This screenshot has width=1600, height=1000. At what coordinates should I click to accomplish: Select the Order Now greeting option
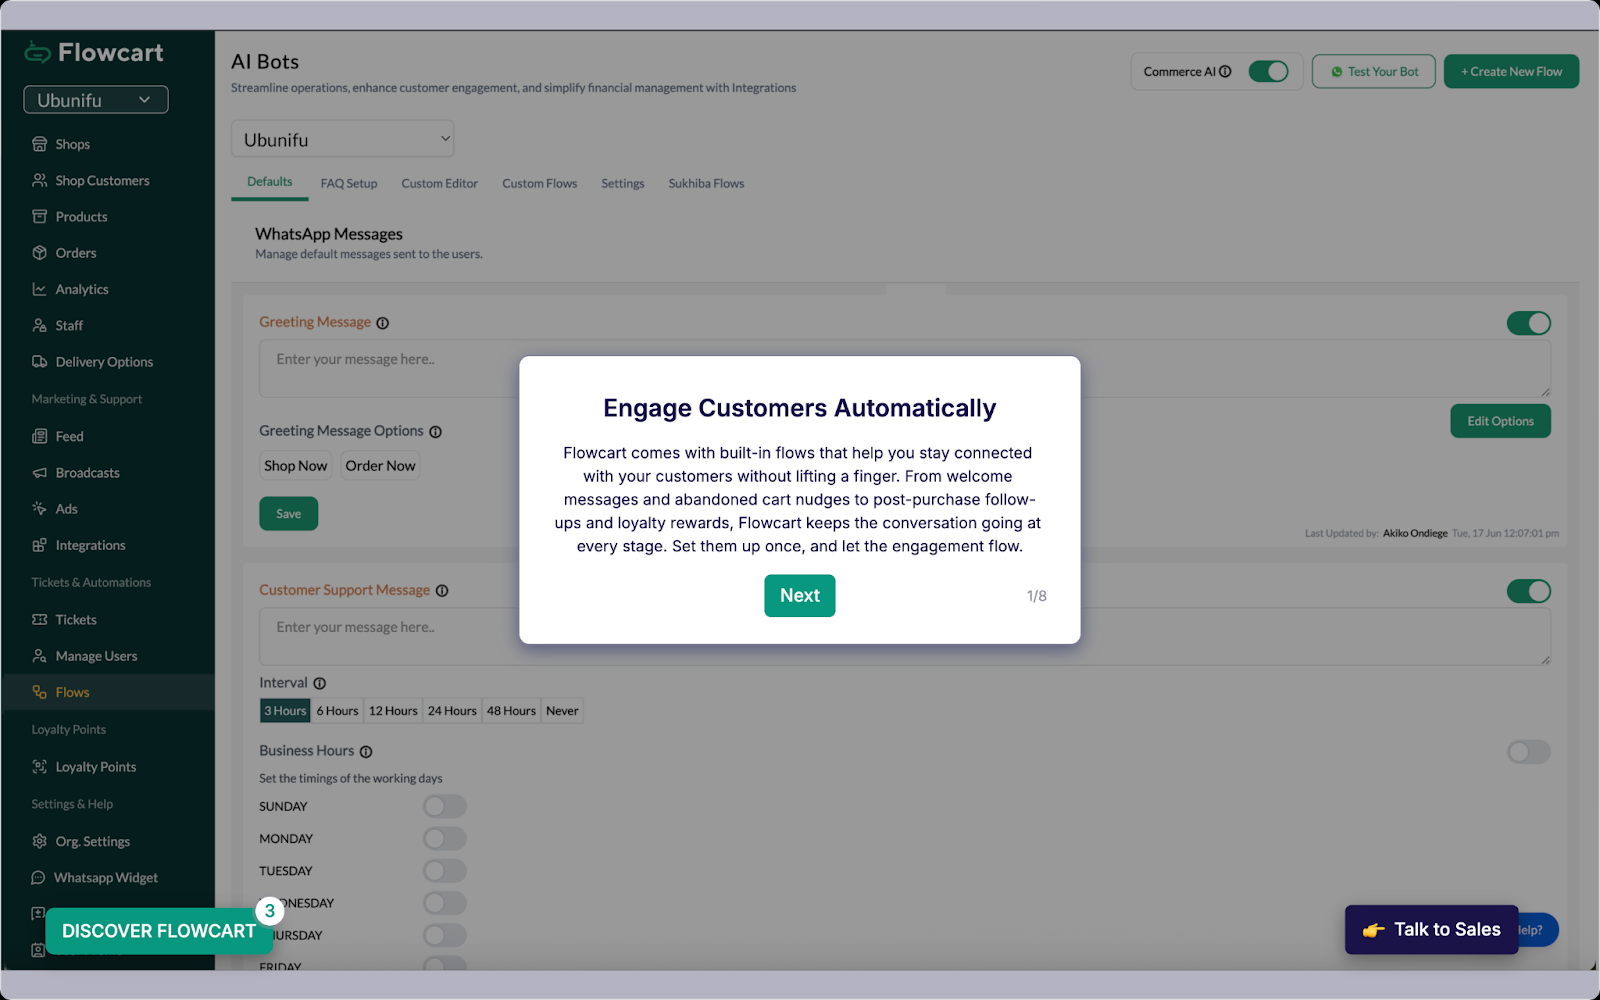pyautogui.click(x=380, y=466)
